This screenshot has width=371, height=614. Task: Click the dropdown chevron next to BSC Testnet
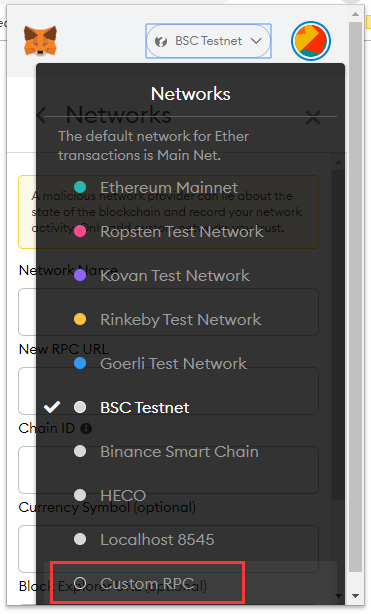coord(256,41)
